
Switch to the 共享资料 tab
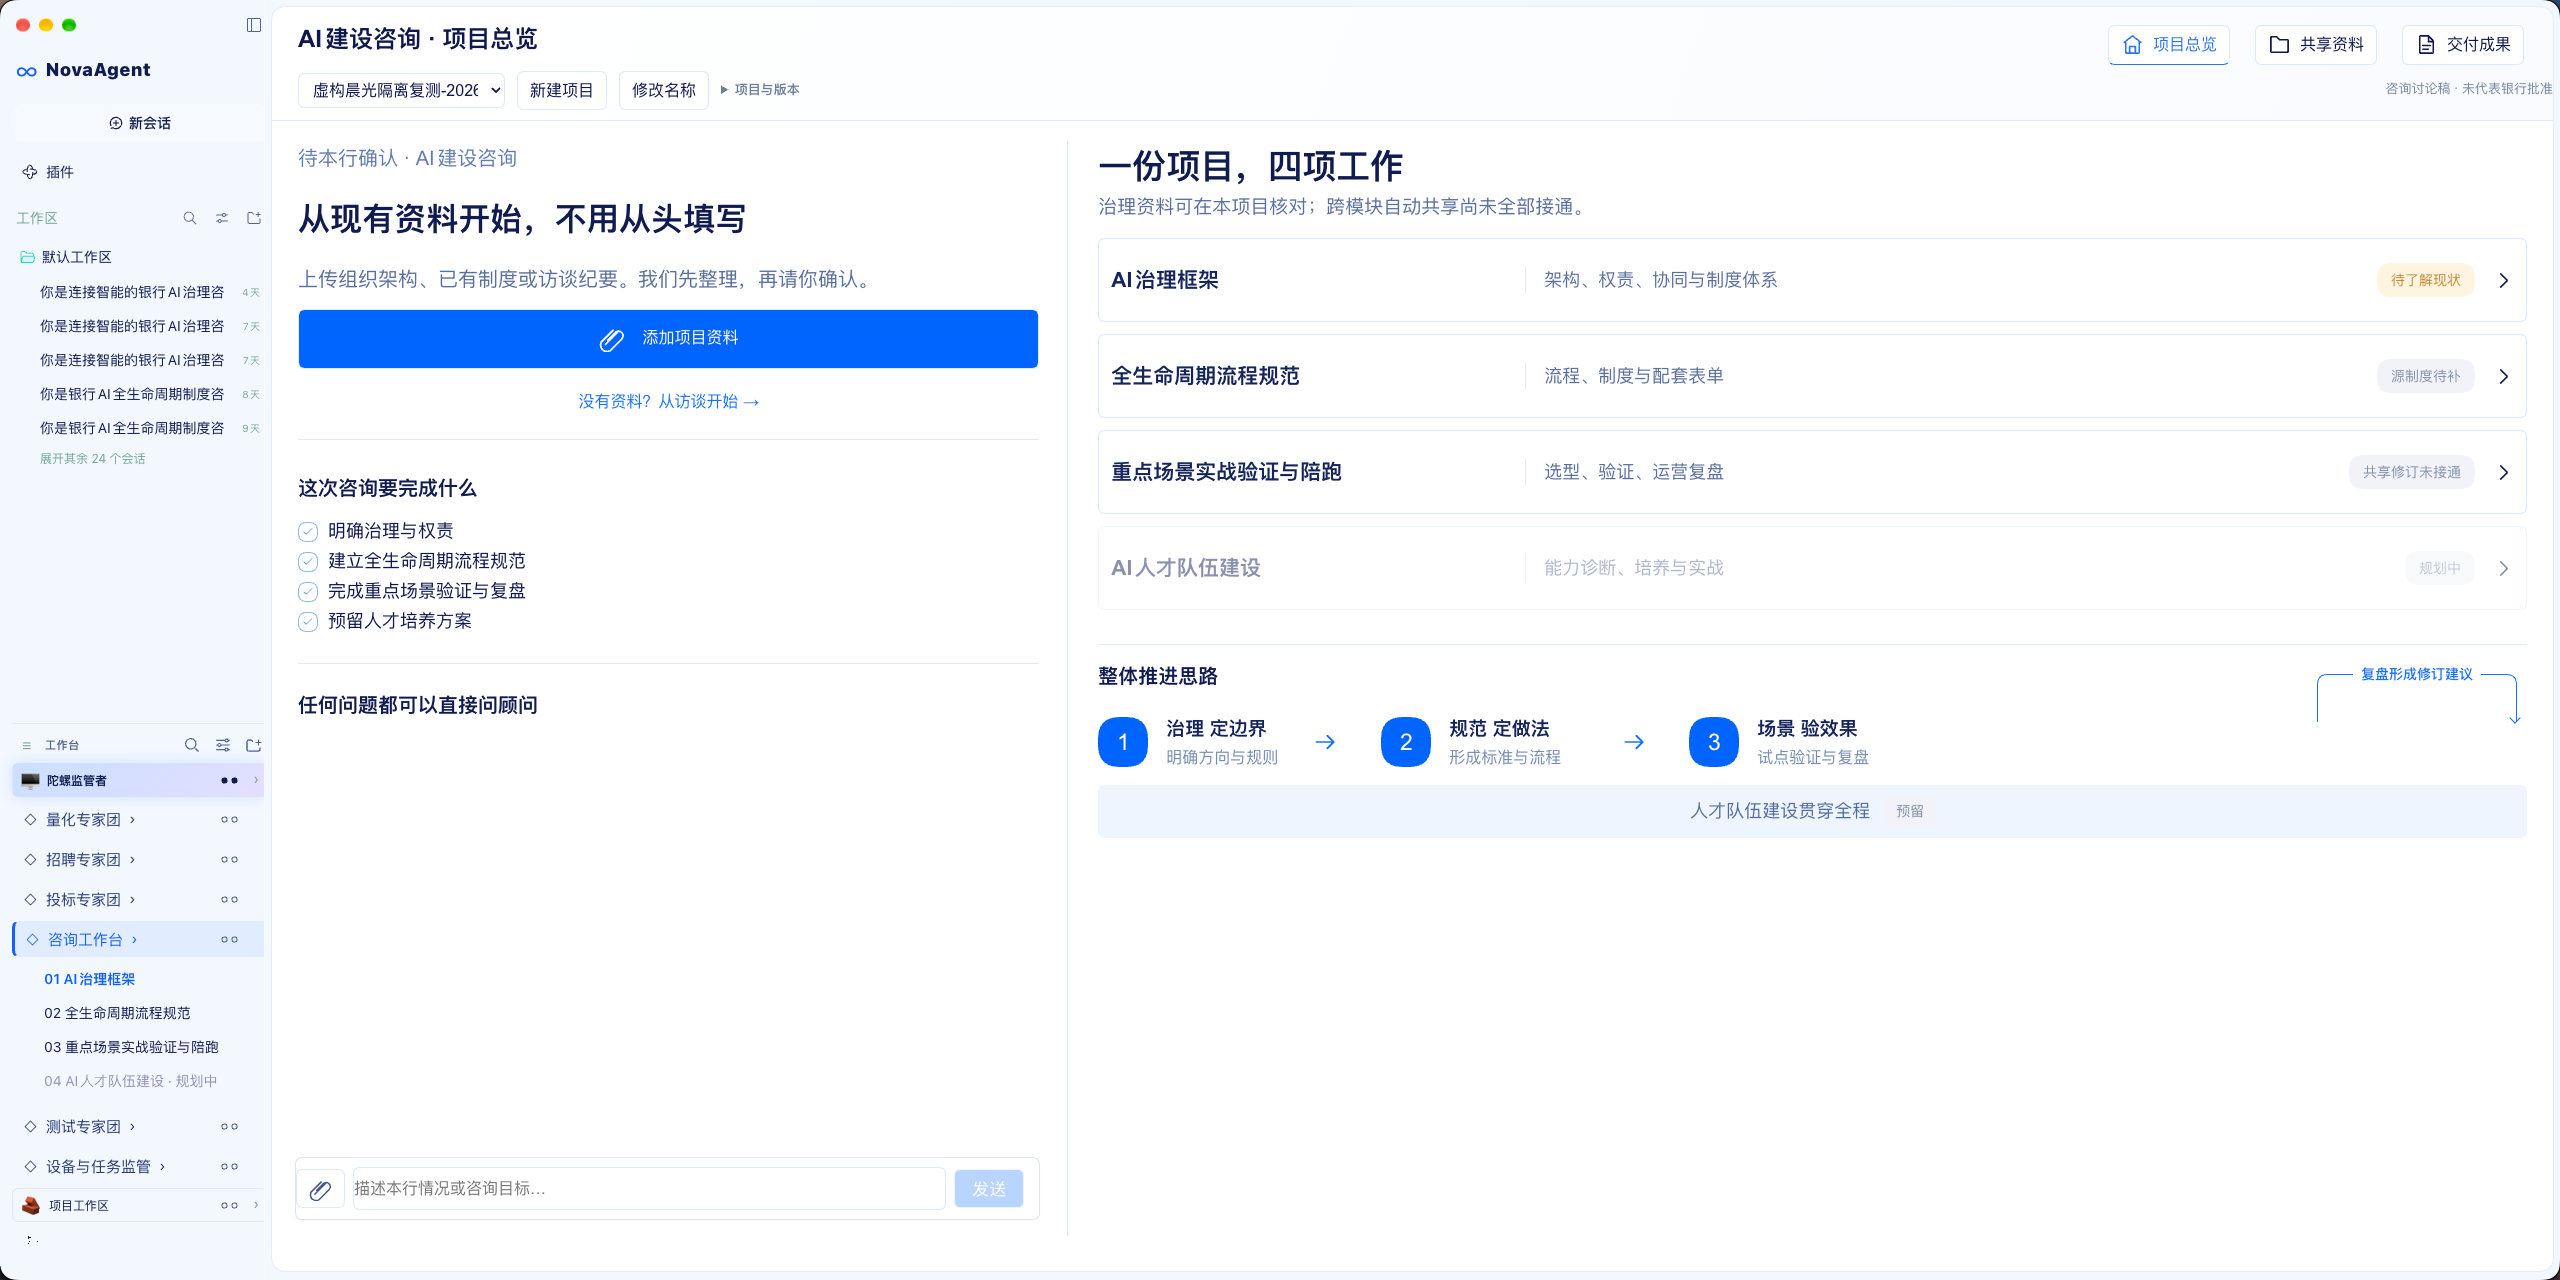tap(2316, 45)
